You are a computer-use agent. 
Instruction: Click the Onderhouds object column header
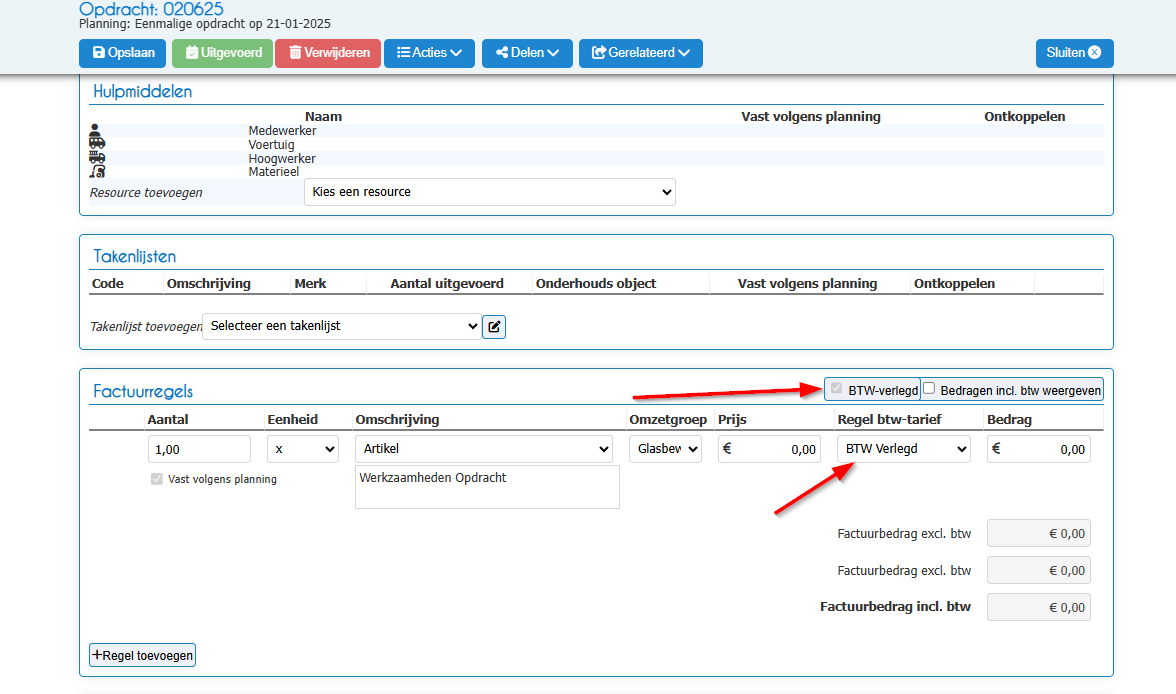pos(596,284)
